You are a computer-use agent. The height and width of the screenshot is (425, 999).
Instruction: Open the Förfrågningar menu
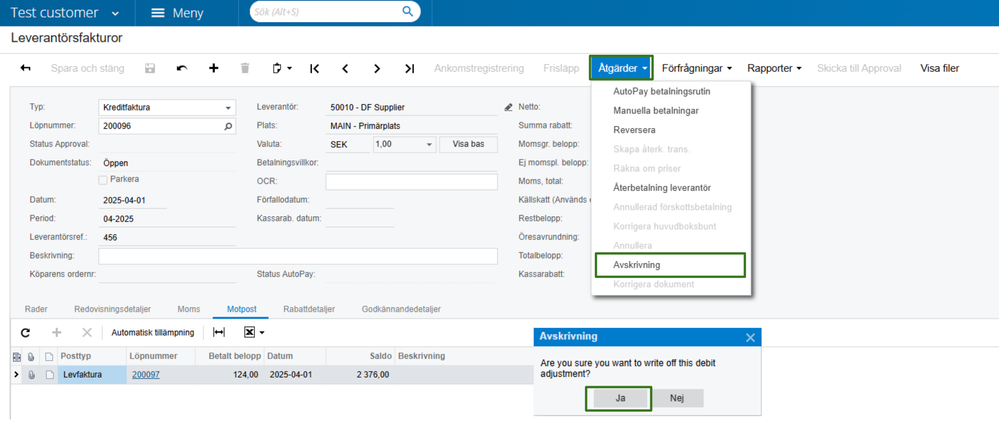click(x=696, y=68)
